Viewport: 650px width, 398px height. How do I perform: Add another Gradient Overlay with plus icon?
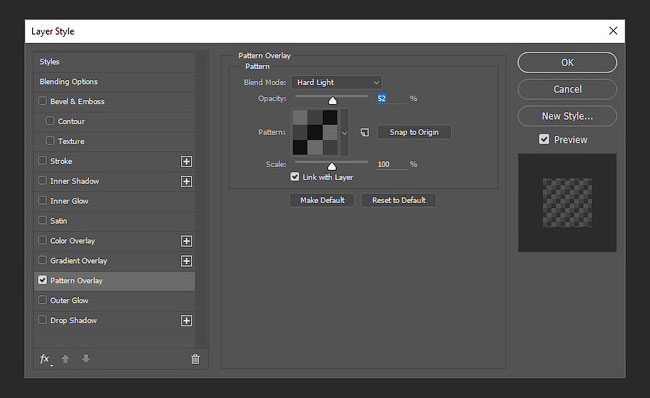click(x=187, y=261)
